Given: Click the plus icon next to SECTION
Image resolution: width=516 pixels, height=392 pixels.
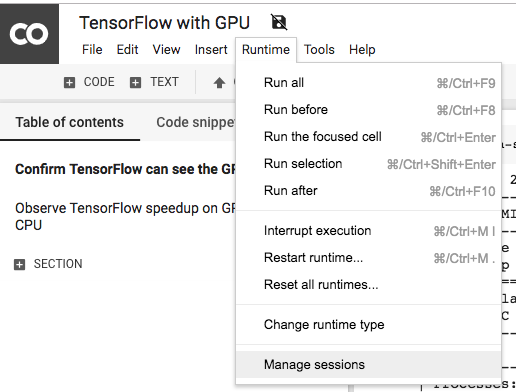Looking at the screenshot, I should pyautogui.click(x=19, y=264).
